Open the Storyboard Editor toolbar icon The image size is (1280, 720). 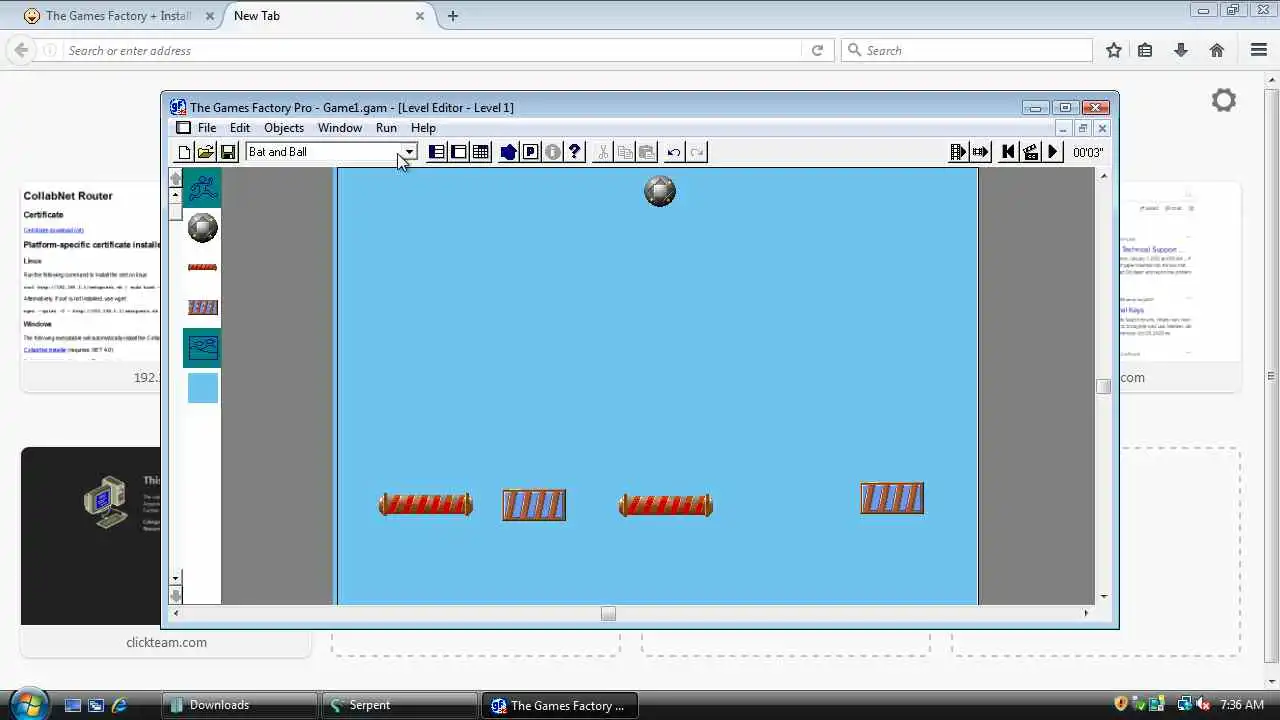click(437, 152)
